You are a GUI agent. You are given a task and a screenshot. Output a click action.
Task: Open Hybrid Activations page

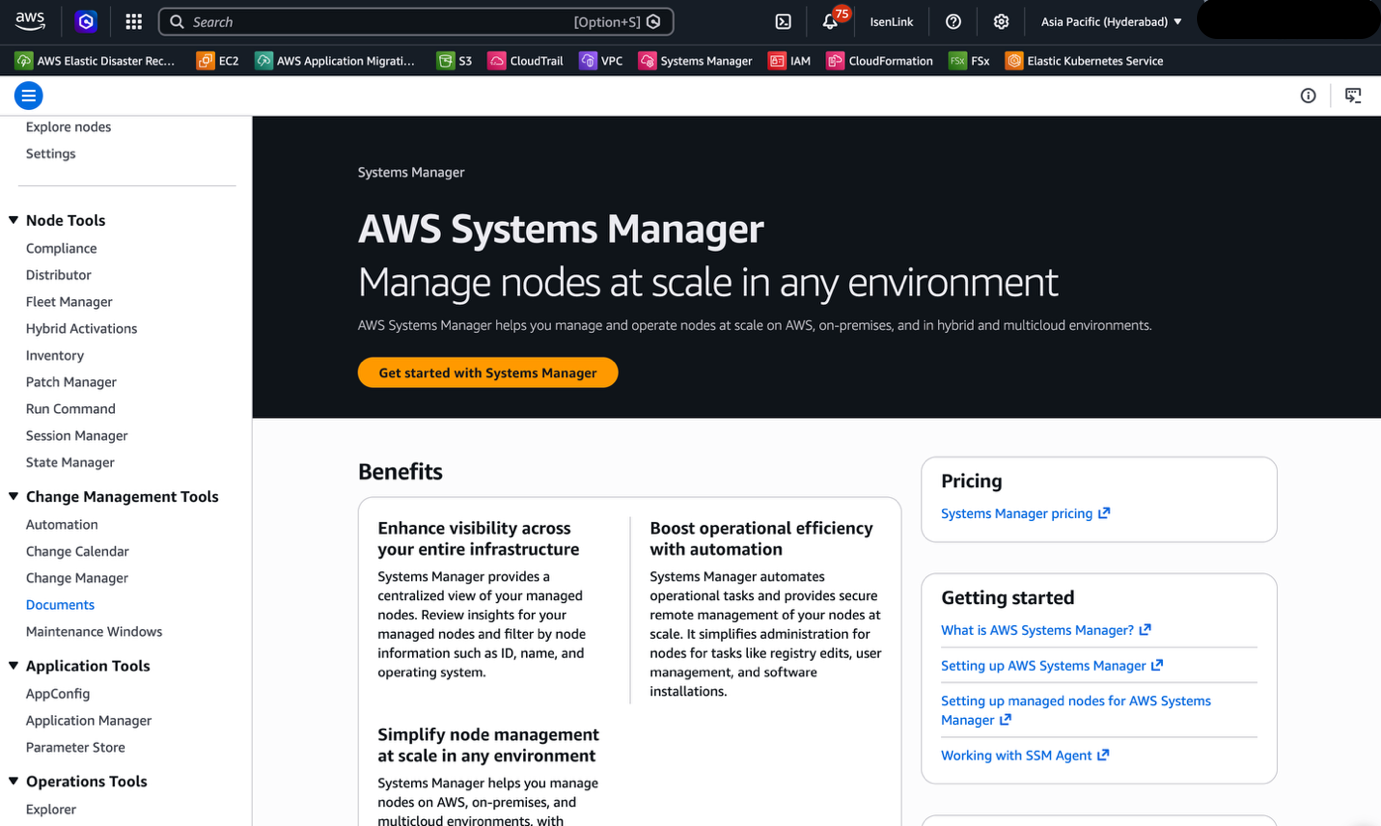tap(82, 329)
